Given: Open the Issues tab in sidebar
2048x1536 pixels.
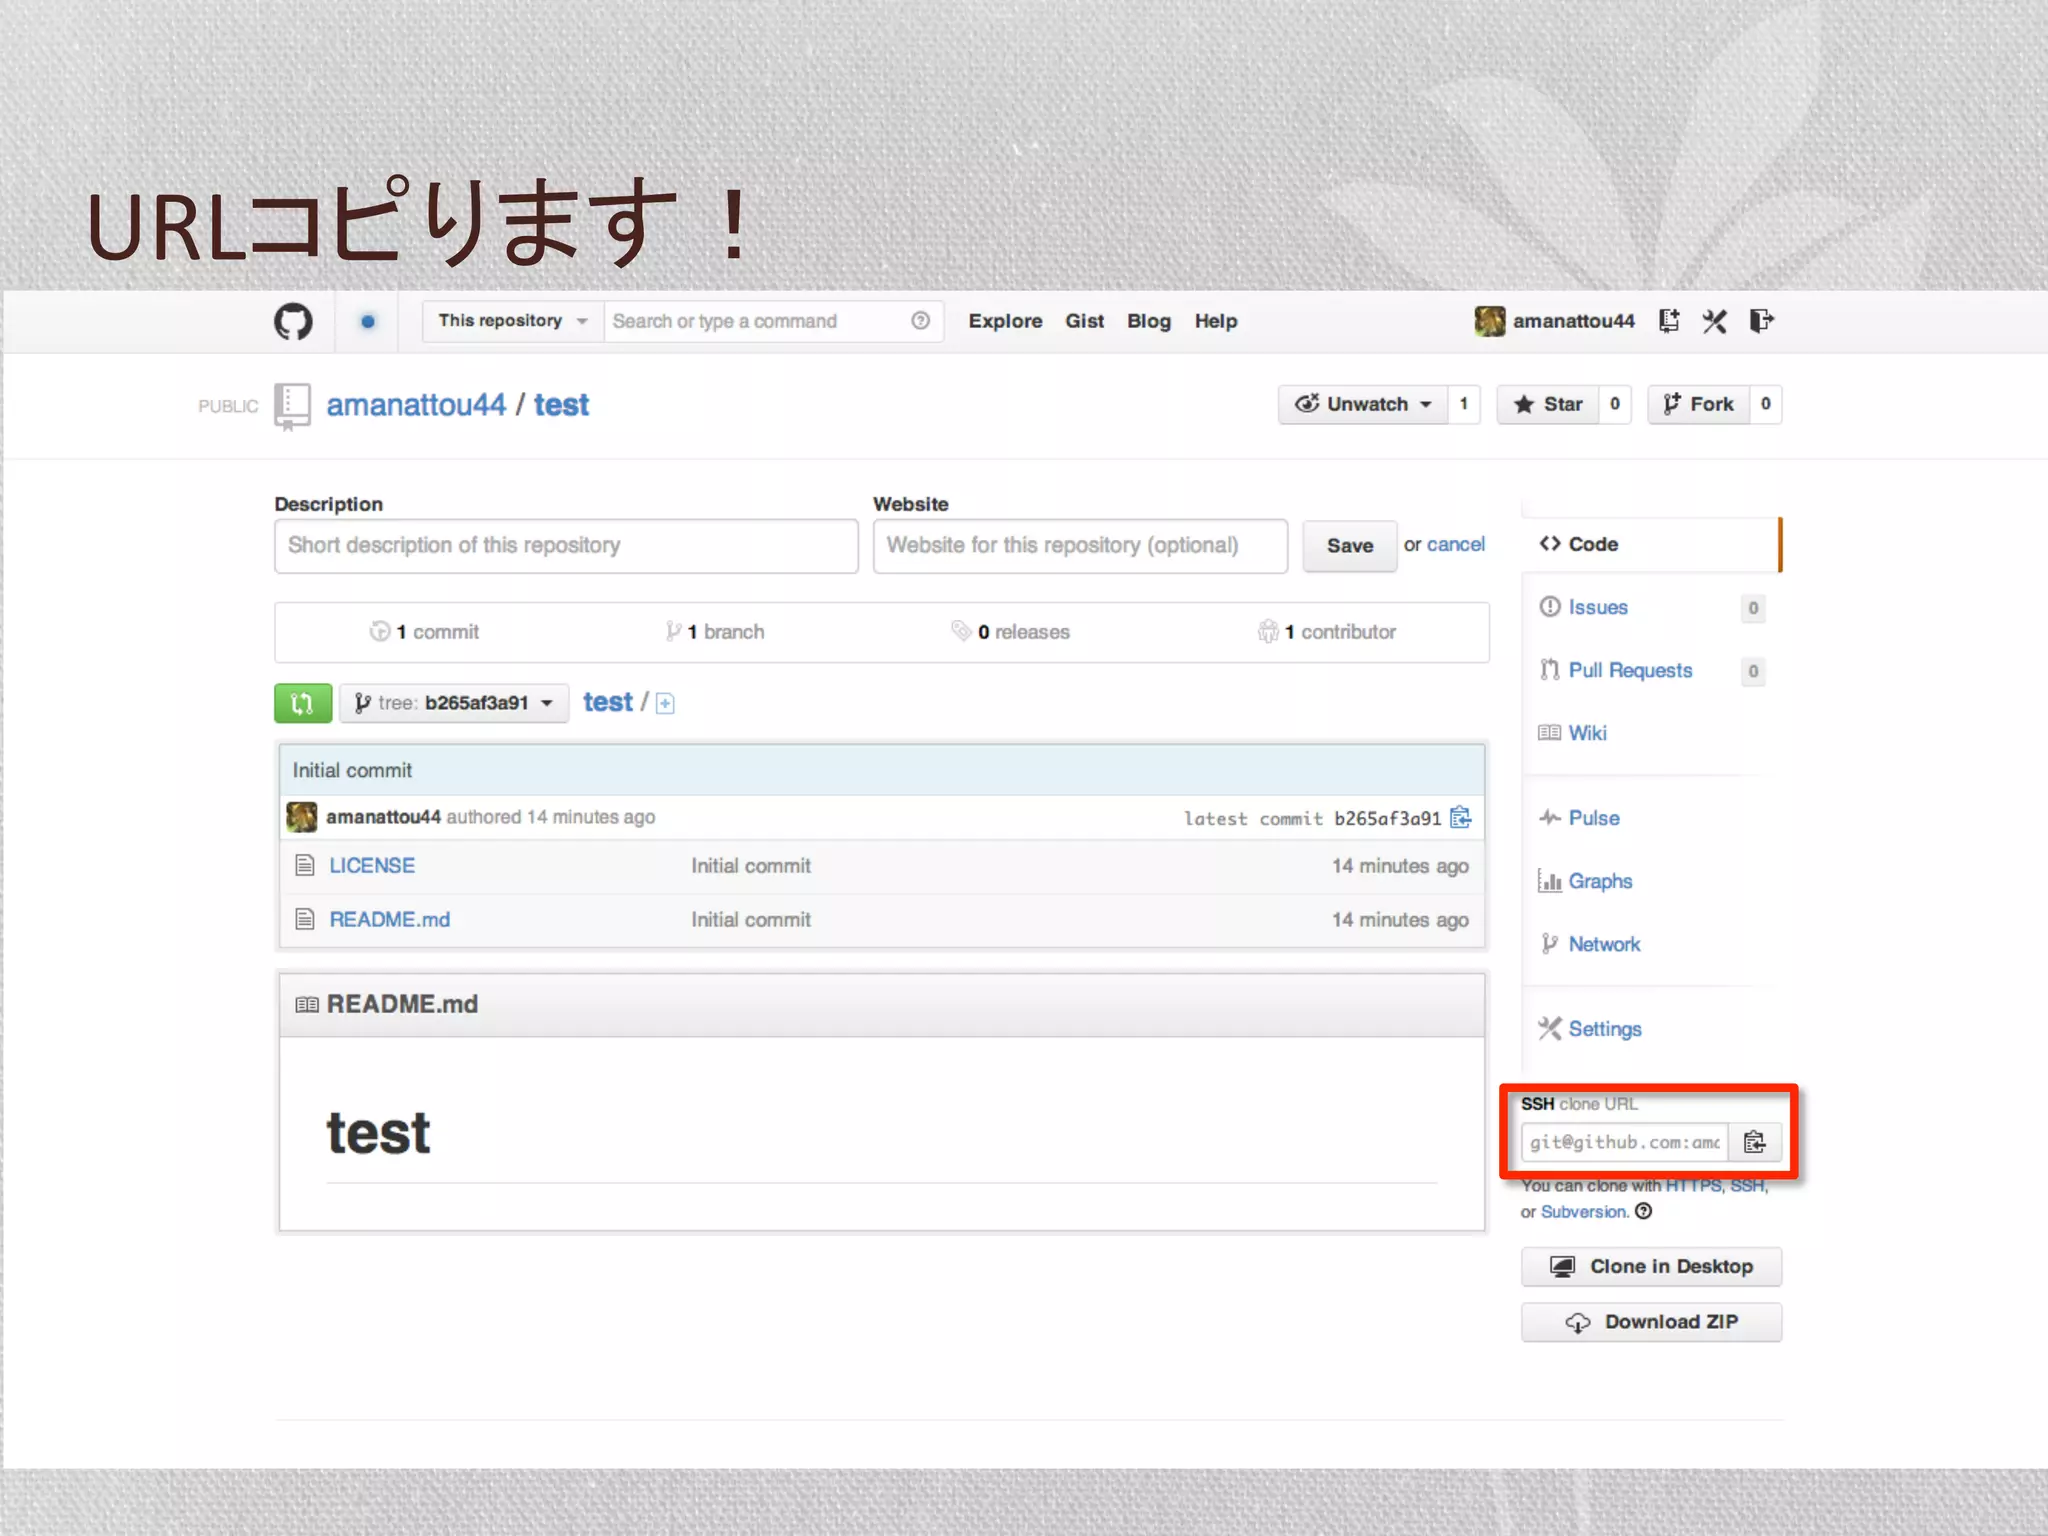Looking at the screenshot, I should pyautogui.click(x=1597, y=607).
